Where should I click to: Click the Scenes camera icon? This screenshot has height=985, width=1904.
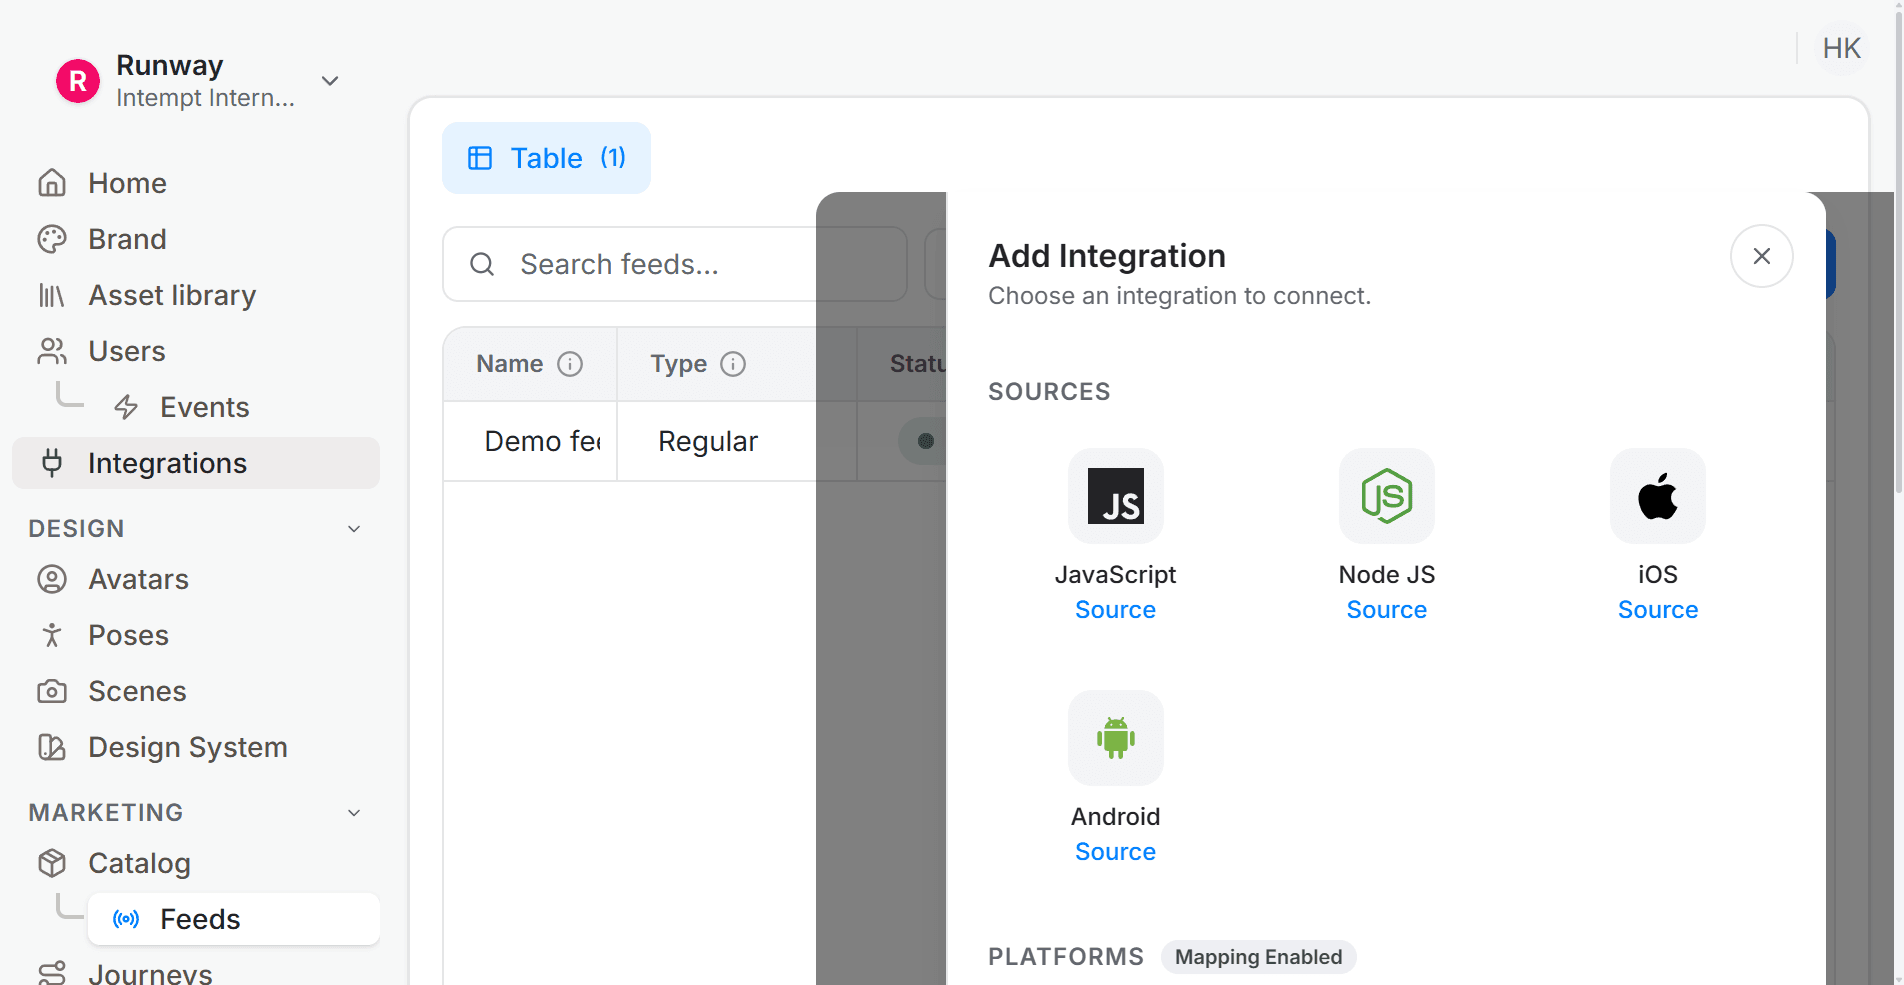point(52,691)
